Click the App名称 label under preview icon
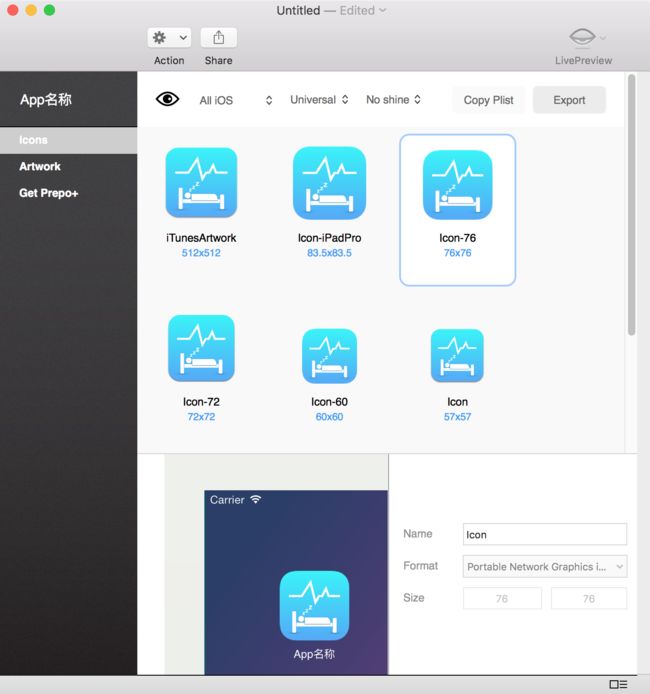This screenshot has height=694, width=650. click(314, 654)
